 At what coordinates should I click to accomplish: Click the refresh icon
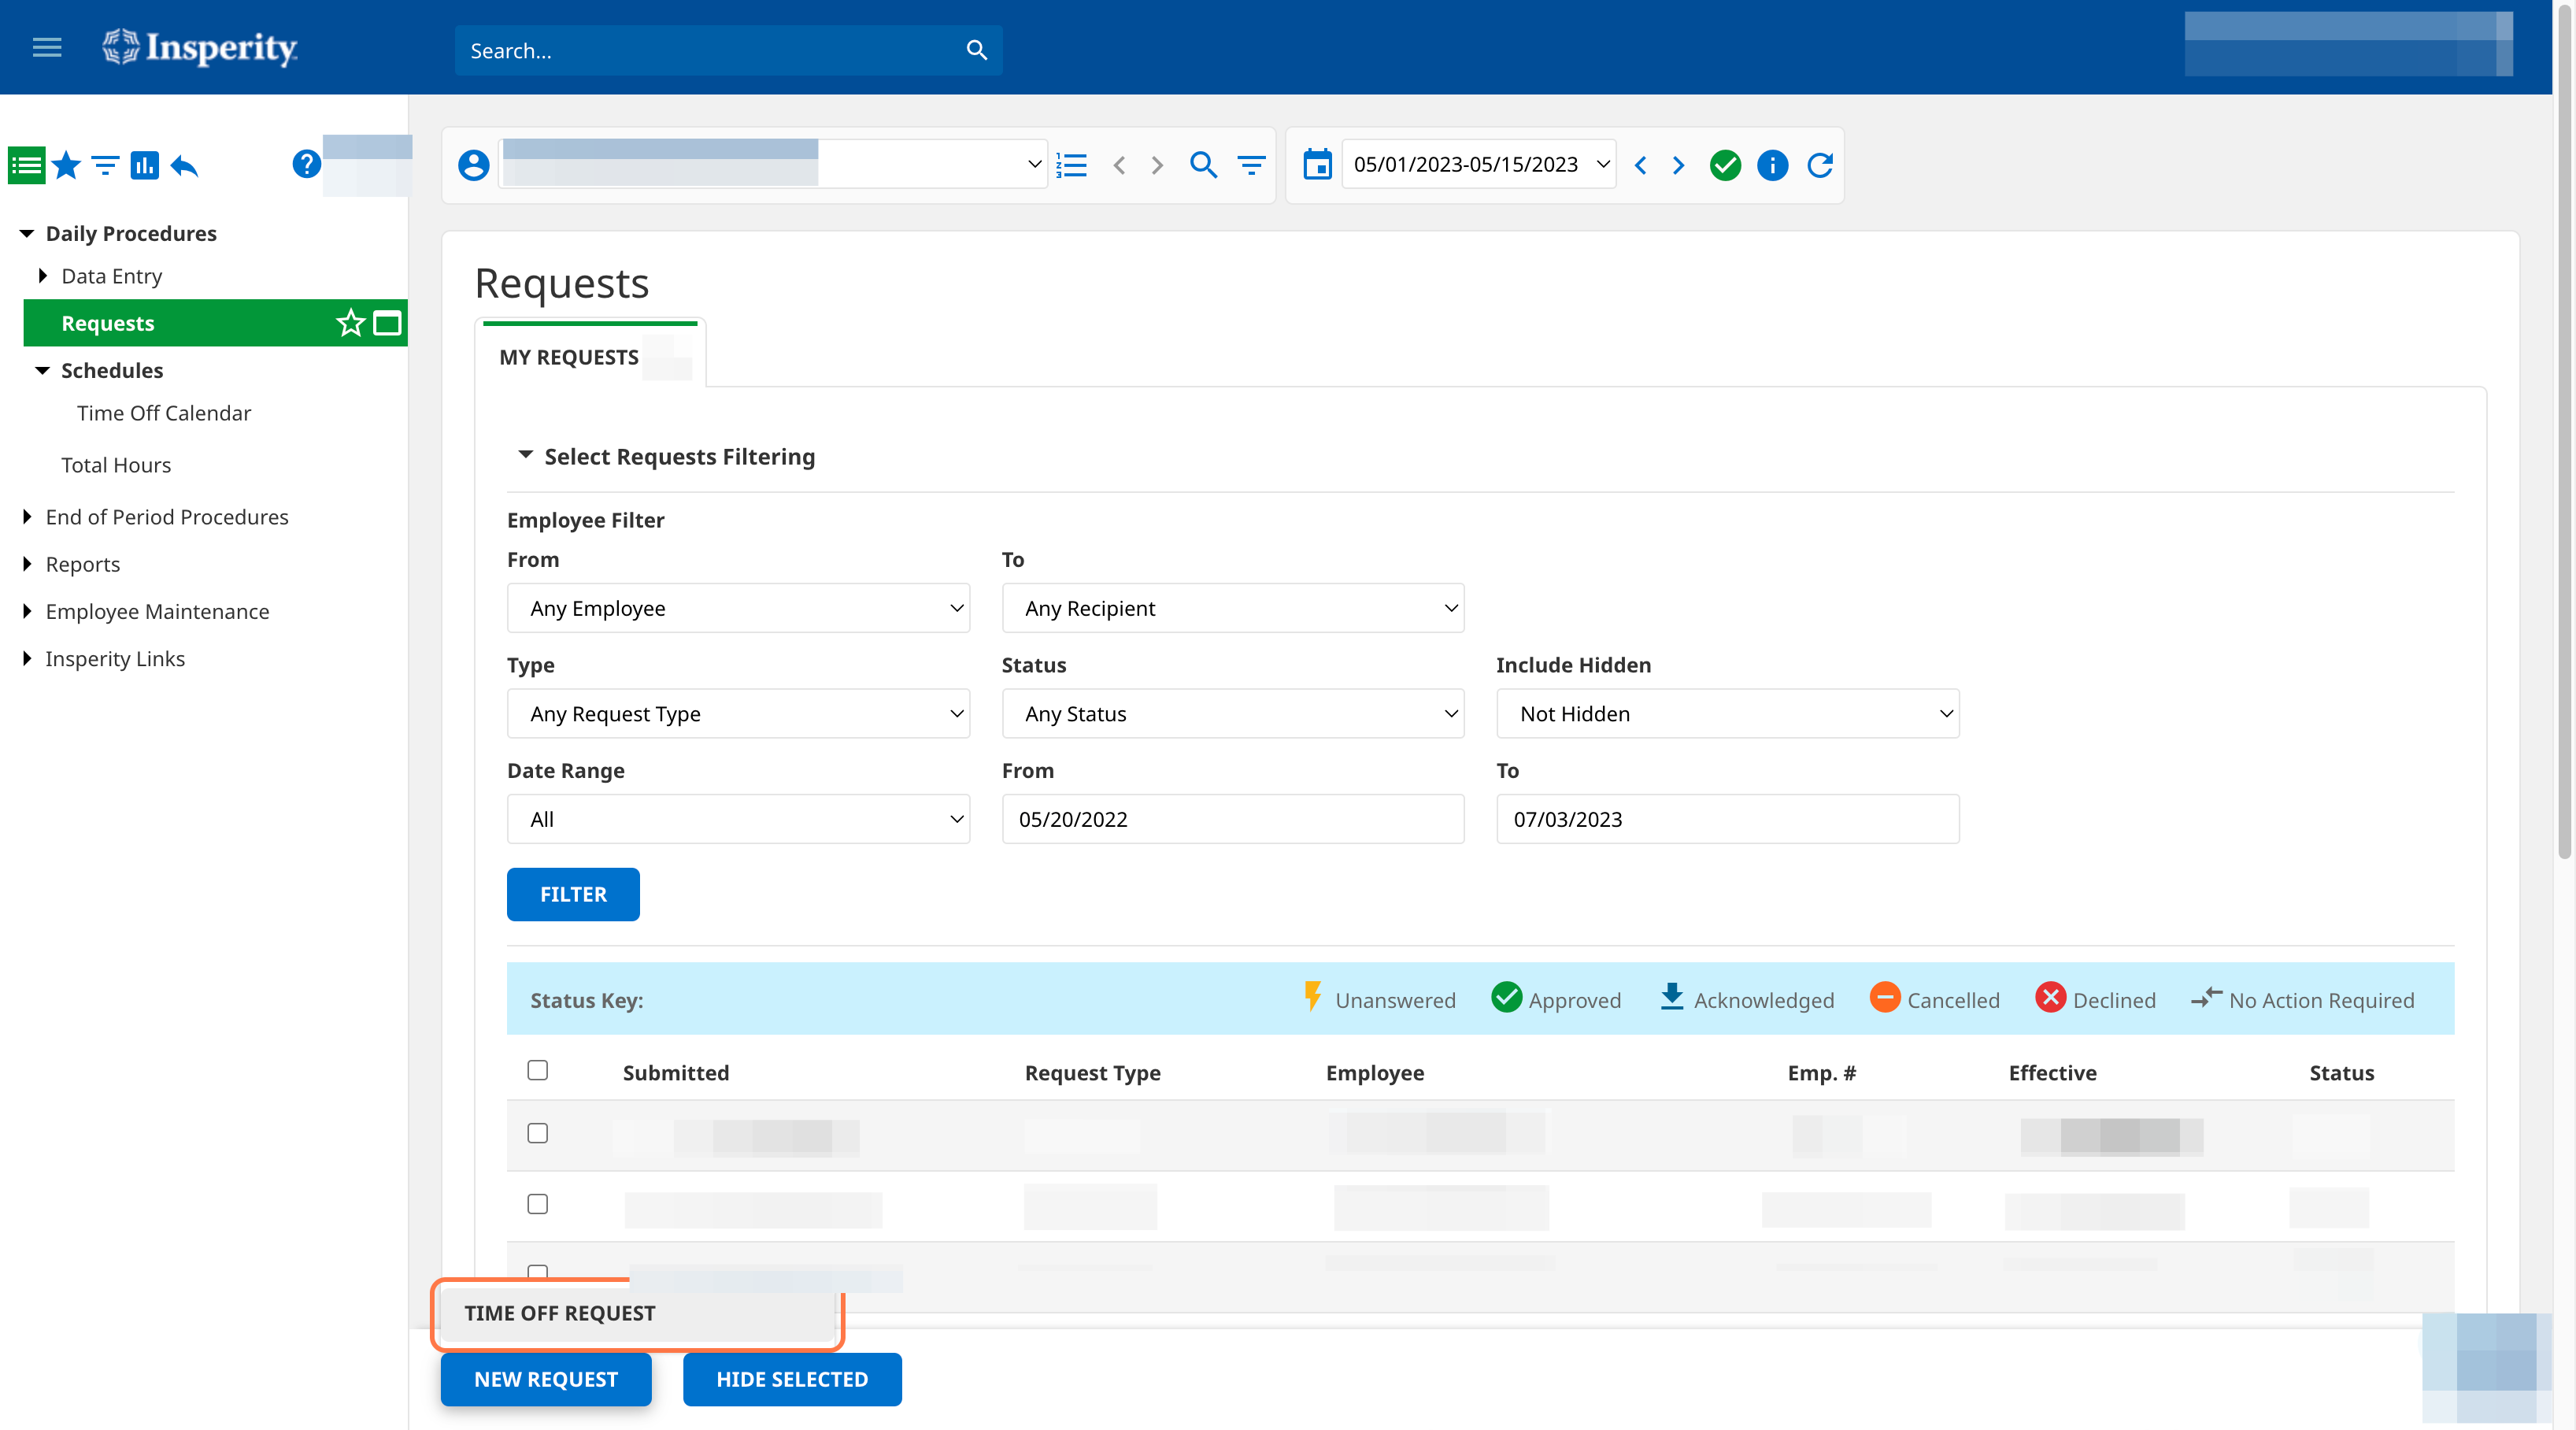tap(1820, 165)
